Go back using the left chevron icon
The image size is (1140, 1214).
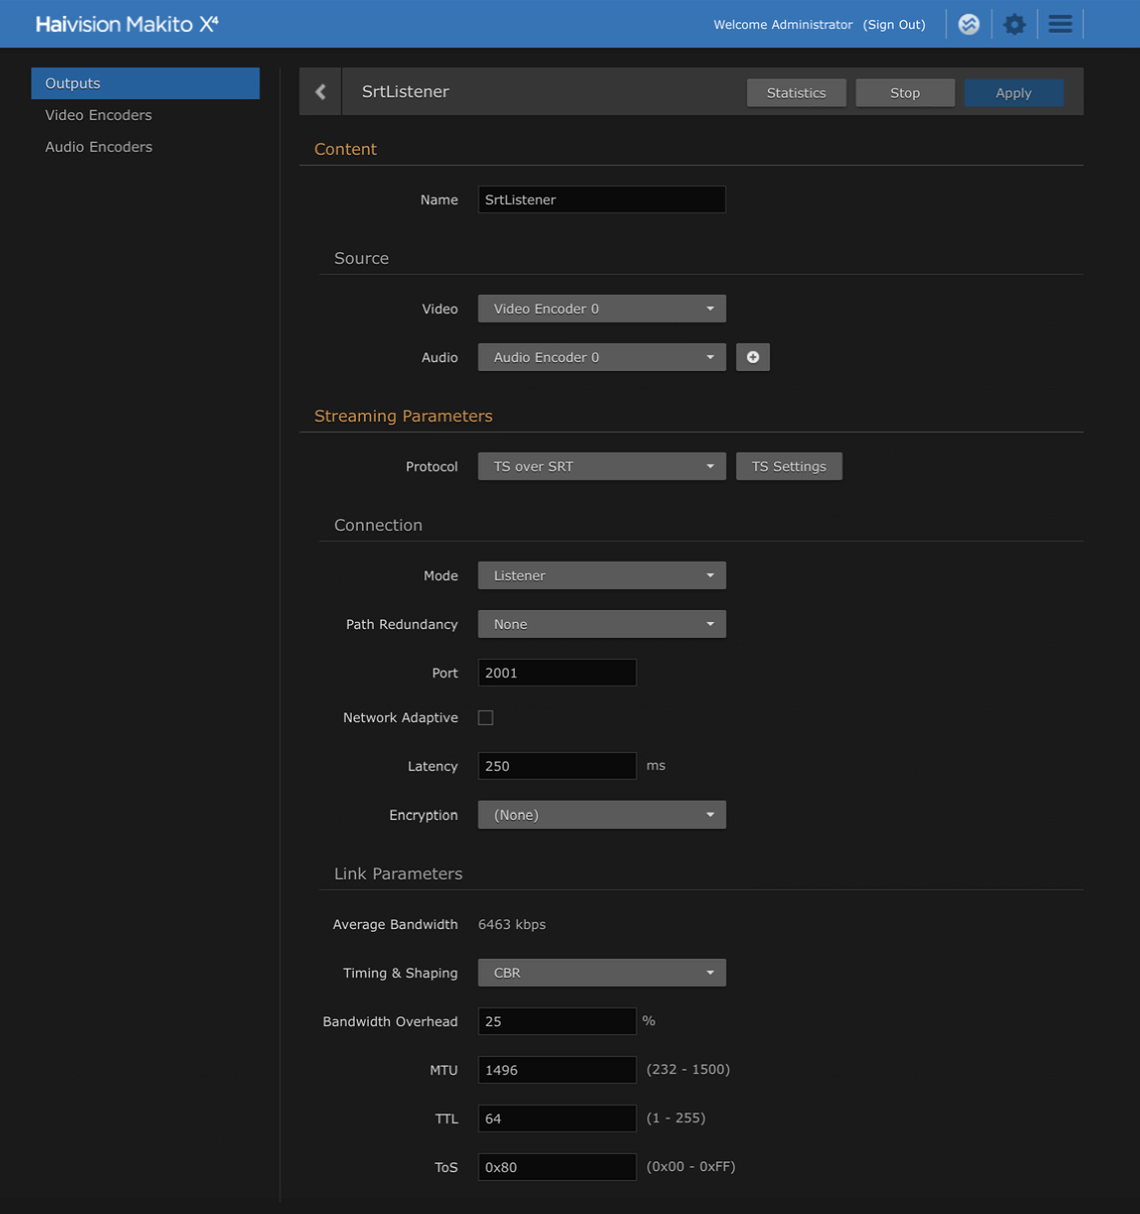click(320, 92)
